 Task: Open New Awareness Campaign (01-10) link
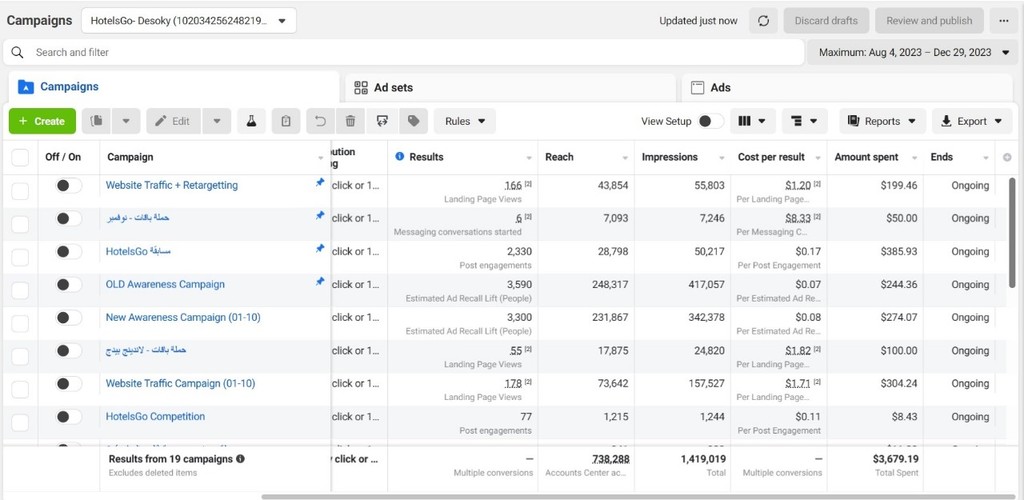tap(183, 317)
